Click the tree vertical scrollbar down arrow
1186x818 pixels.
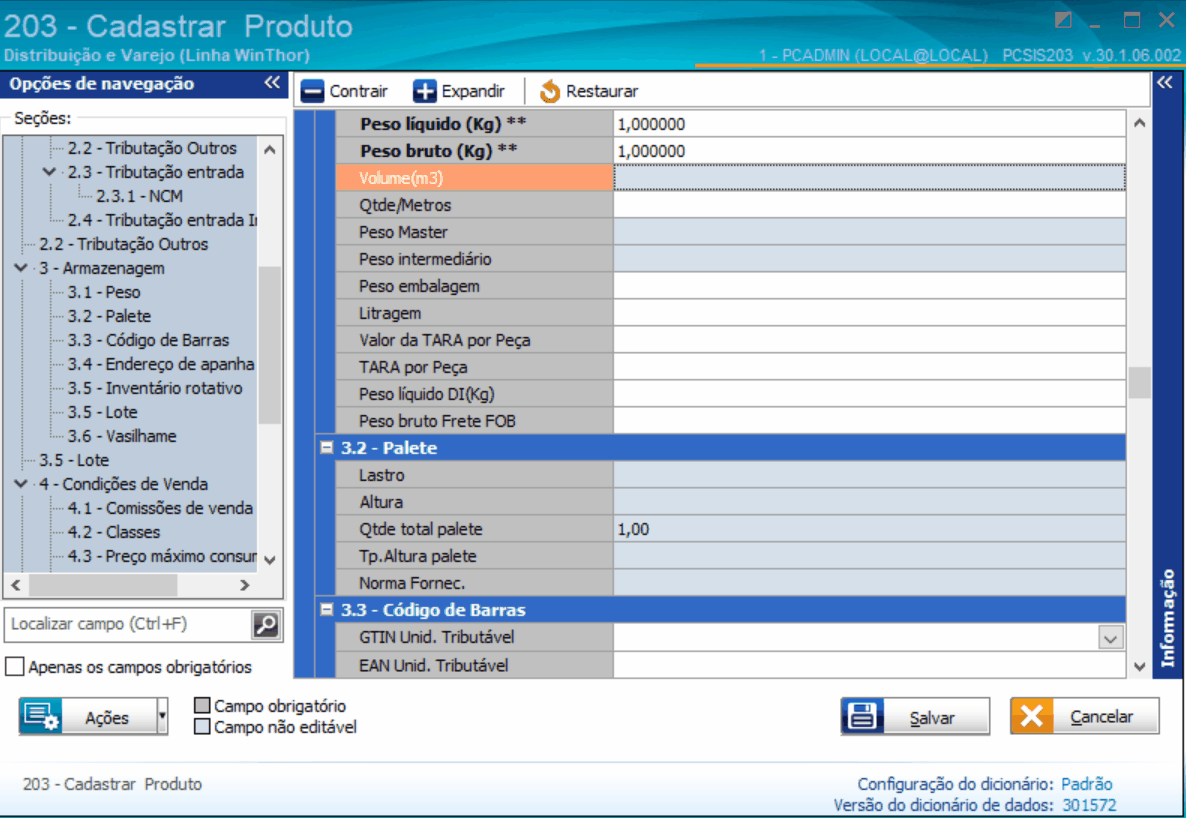click(270, 560)
